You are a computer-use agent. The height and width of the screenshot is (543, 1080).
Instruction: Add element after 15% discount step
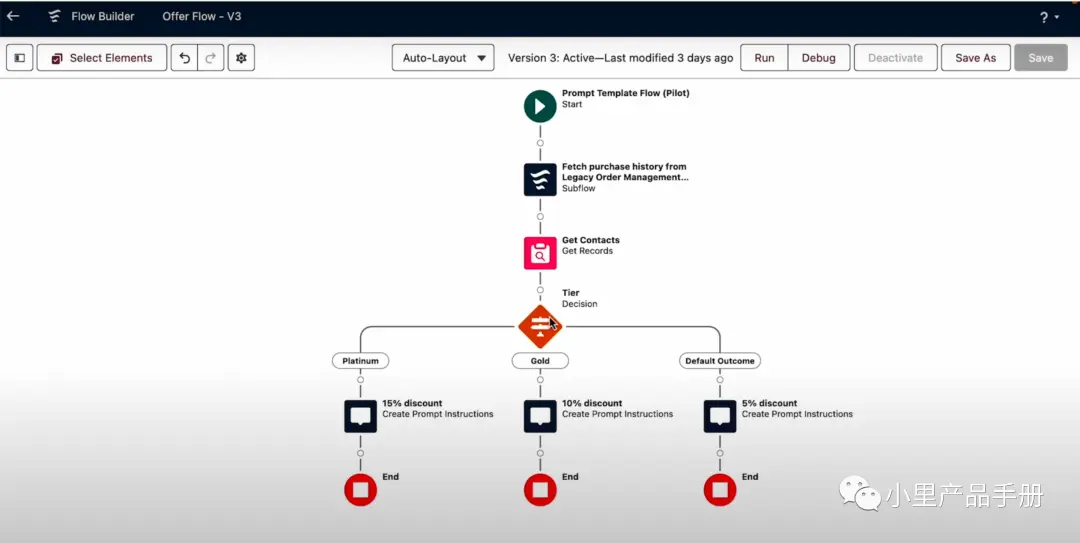click(360, 453)
